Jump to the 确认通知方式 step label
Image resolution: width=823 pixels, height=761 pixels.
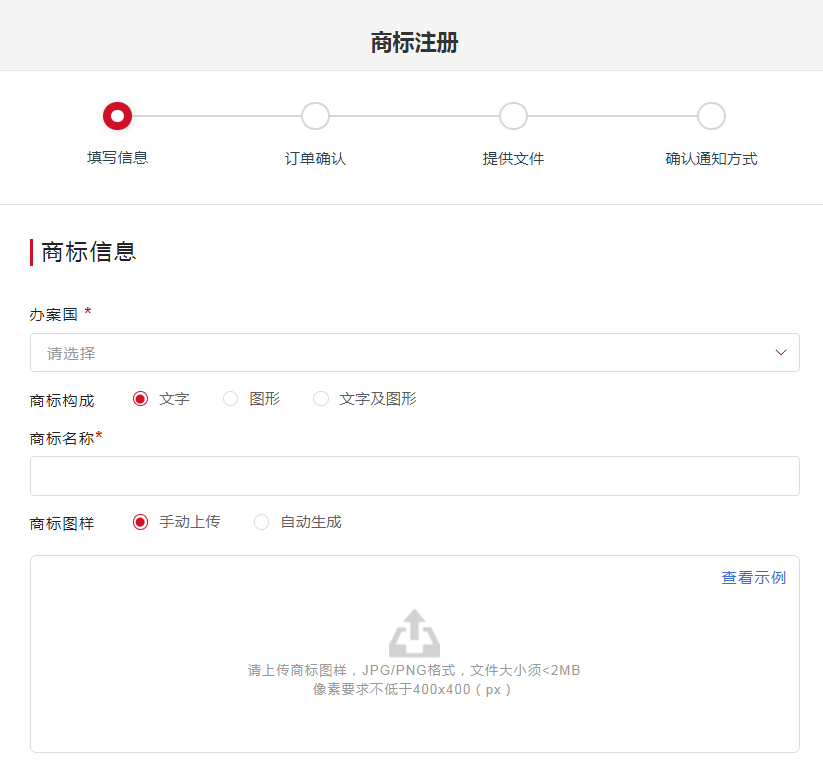[711, 158]
